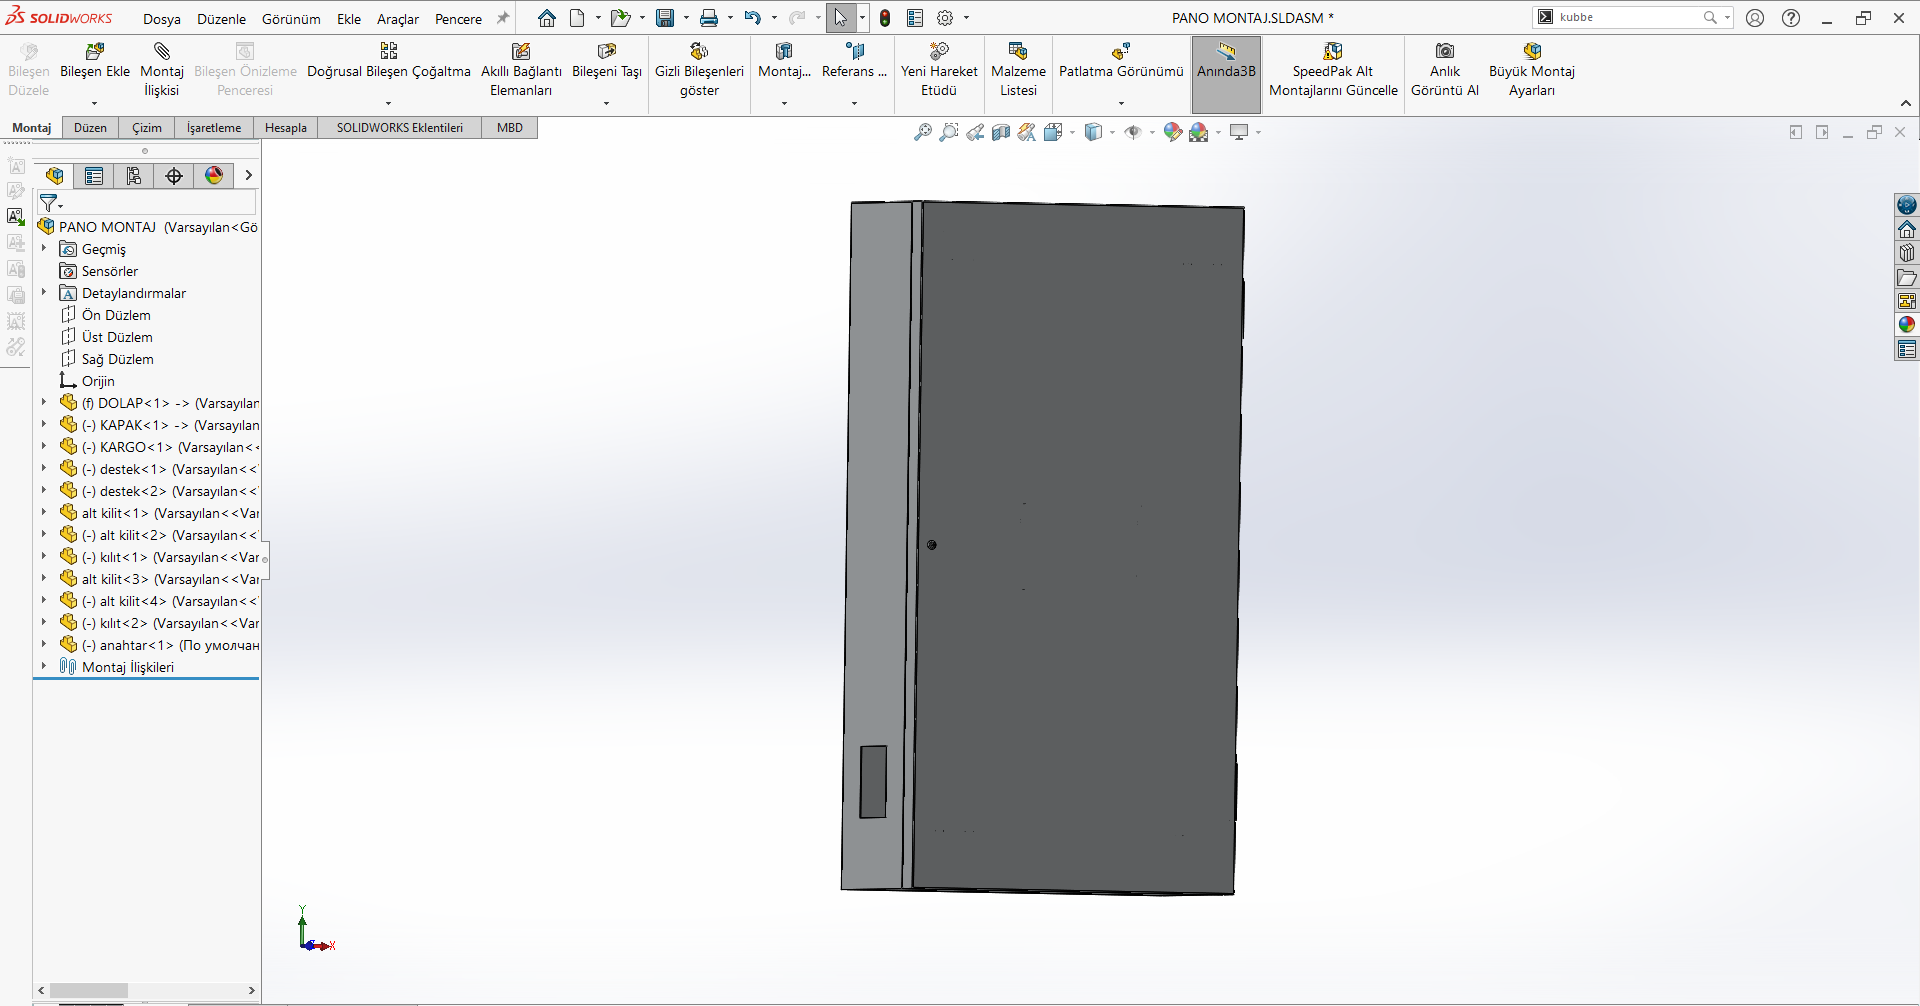This screenshot has height=1006, width=1920.
Task: Click the DisplayManager color ball tab icon
Action: pyautogui.click(x=214, y=176)
